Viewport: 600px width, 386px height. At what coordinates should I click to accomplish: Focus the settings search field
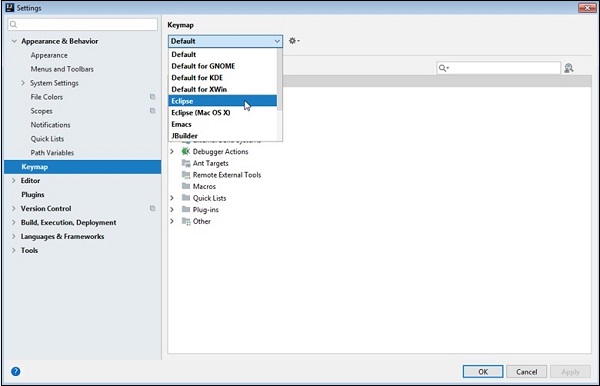pos(82,24)
